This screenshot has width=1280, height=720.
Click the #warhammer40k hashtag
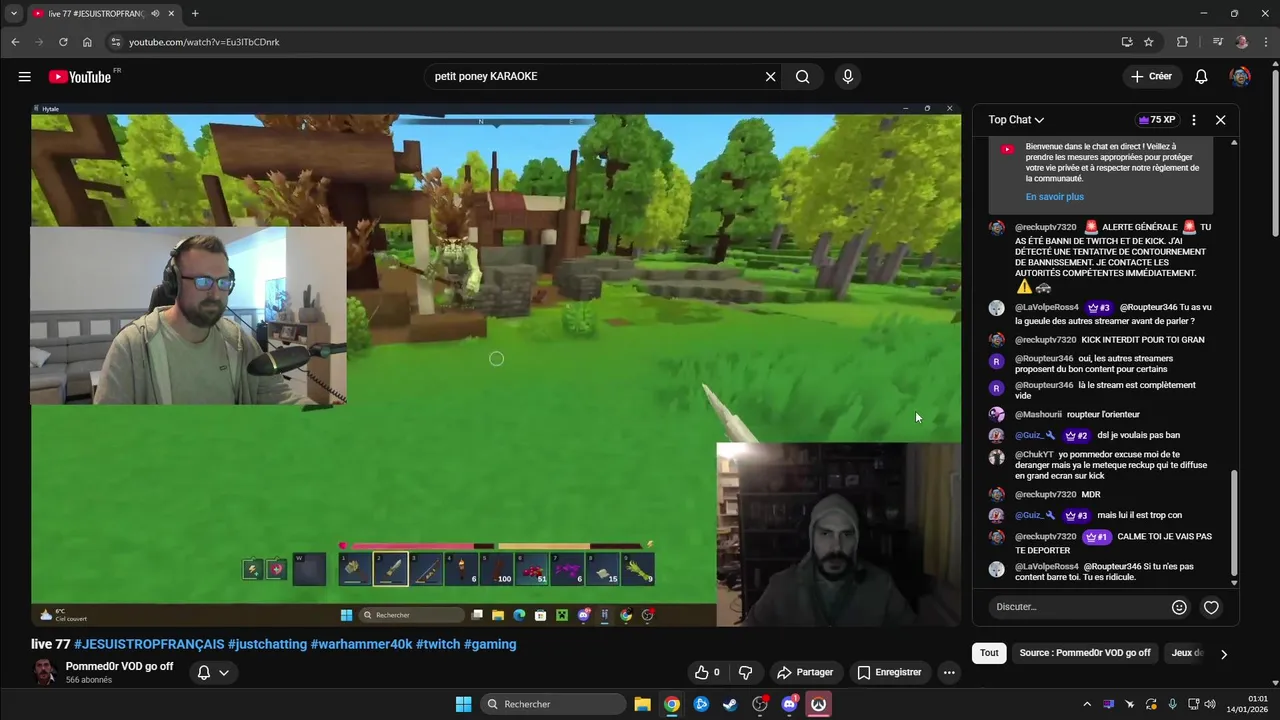pos(361,644)
